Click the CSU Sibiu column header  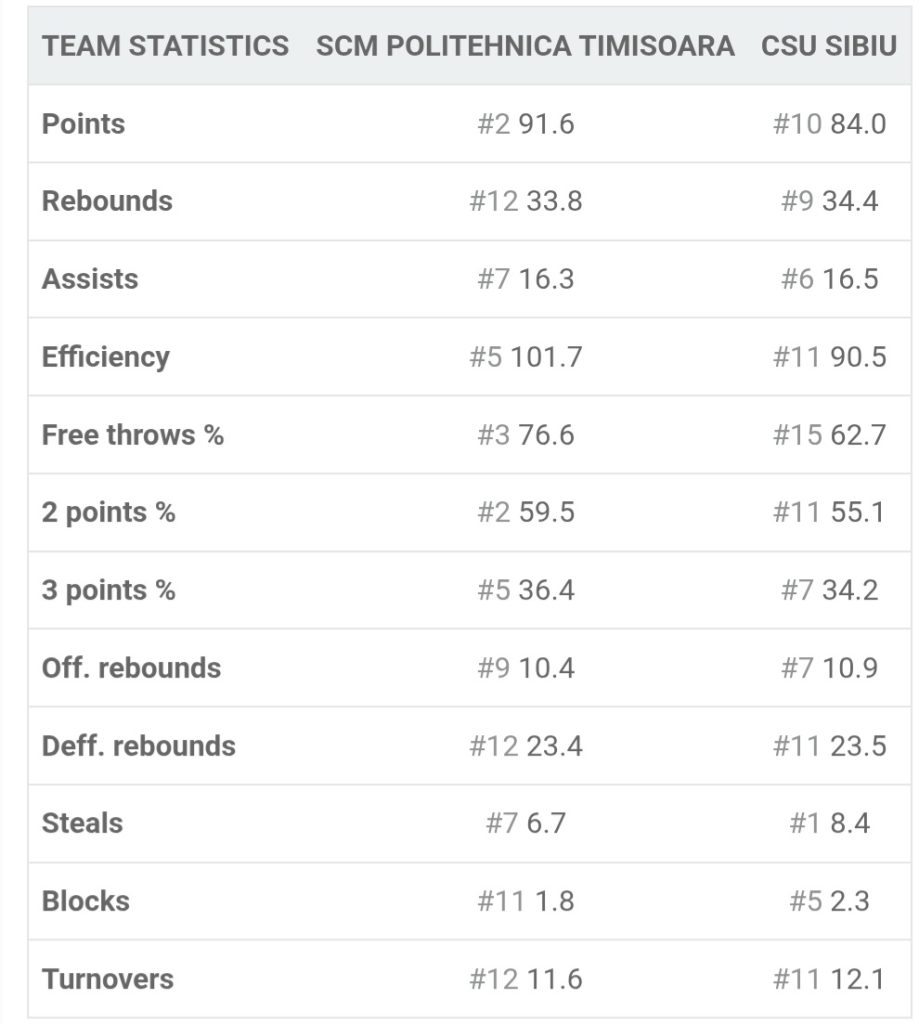[829, 46]
